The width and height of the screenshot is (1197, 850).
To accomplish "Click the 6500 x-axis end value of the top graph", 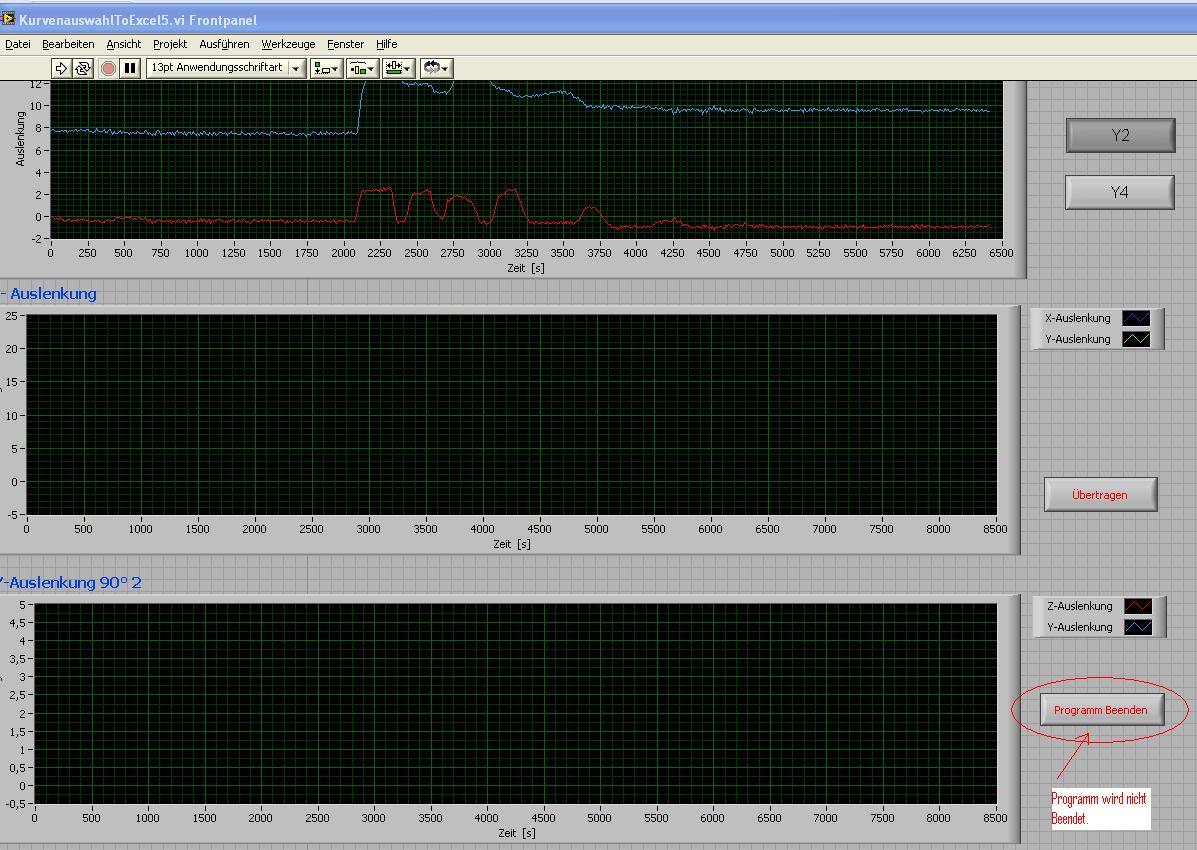I will tap(1001, 253).
